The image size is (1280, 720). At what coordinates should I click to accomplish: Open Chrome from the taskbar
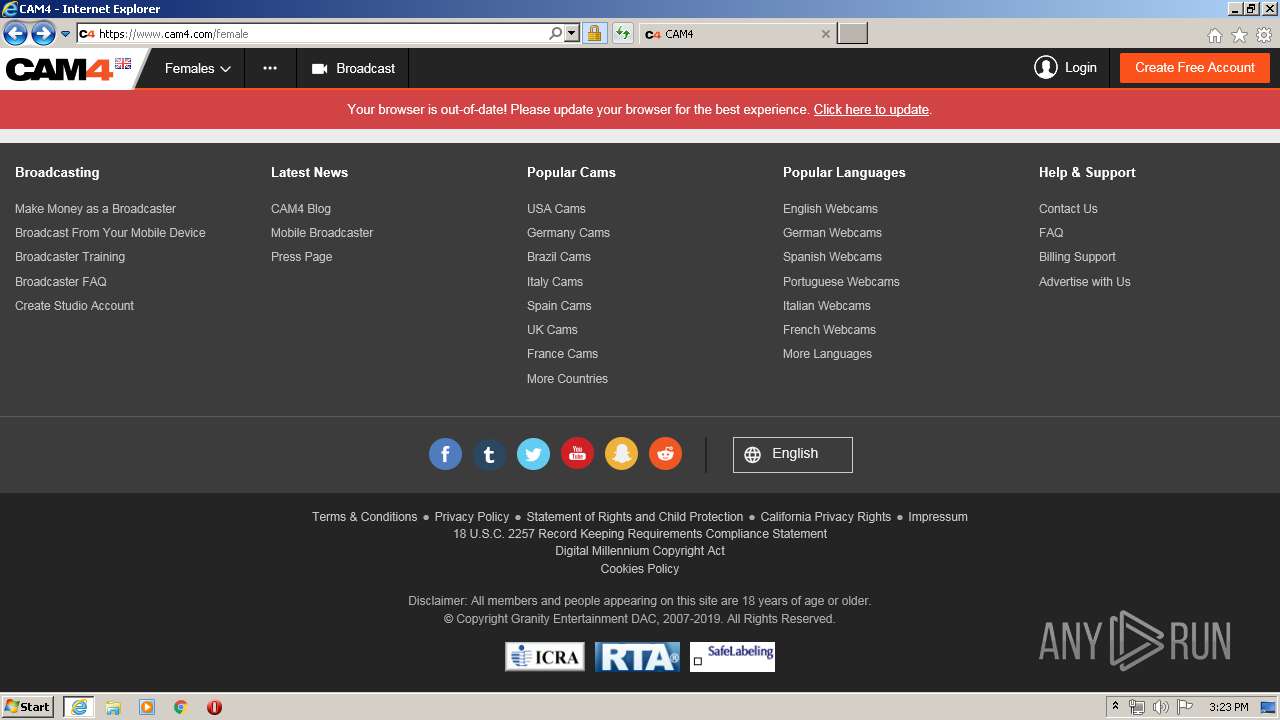(x=180, y=707)
